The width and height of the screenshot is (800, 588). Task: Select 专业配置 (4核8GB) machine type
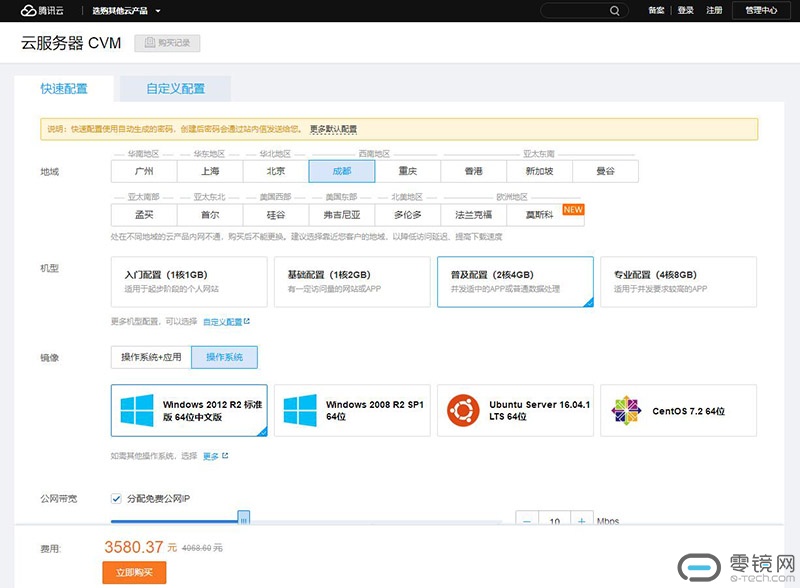pos(679,282)
